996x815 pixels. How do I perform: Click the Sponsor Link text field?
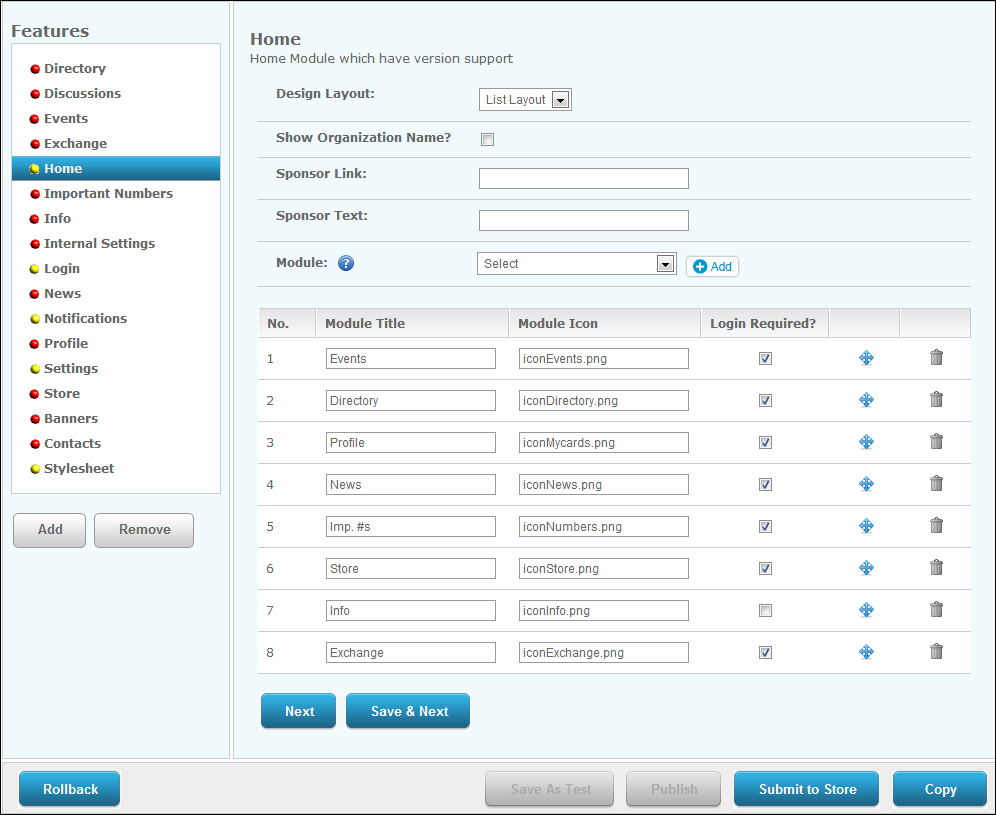coord(583,179)
